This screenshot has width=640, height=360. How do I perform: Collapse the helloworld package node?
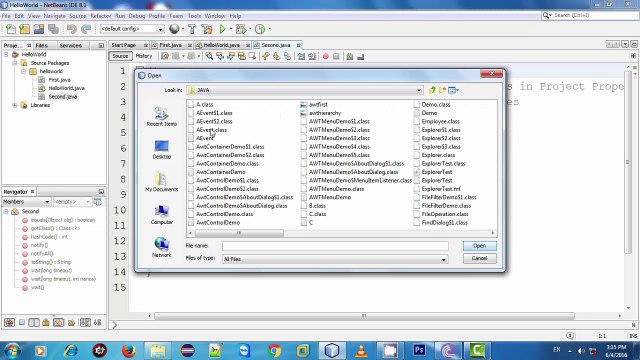pyautogui.click(x=24, y=71)
